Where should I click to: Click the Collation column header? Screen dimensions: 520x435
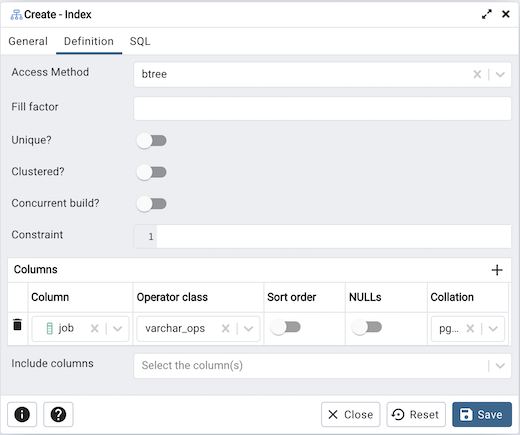coord(452,297)
